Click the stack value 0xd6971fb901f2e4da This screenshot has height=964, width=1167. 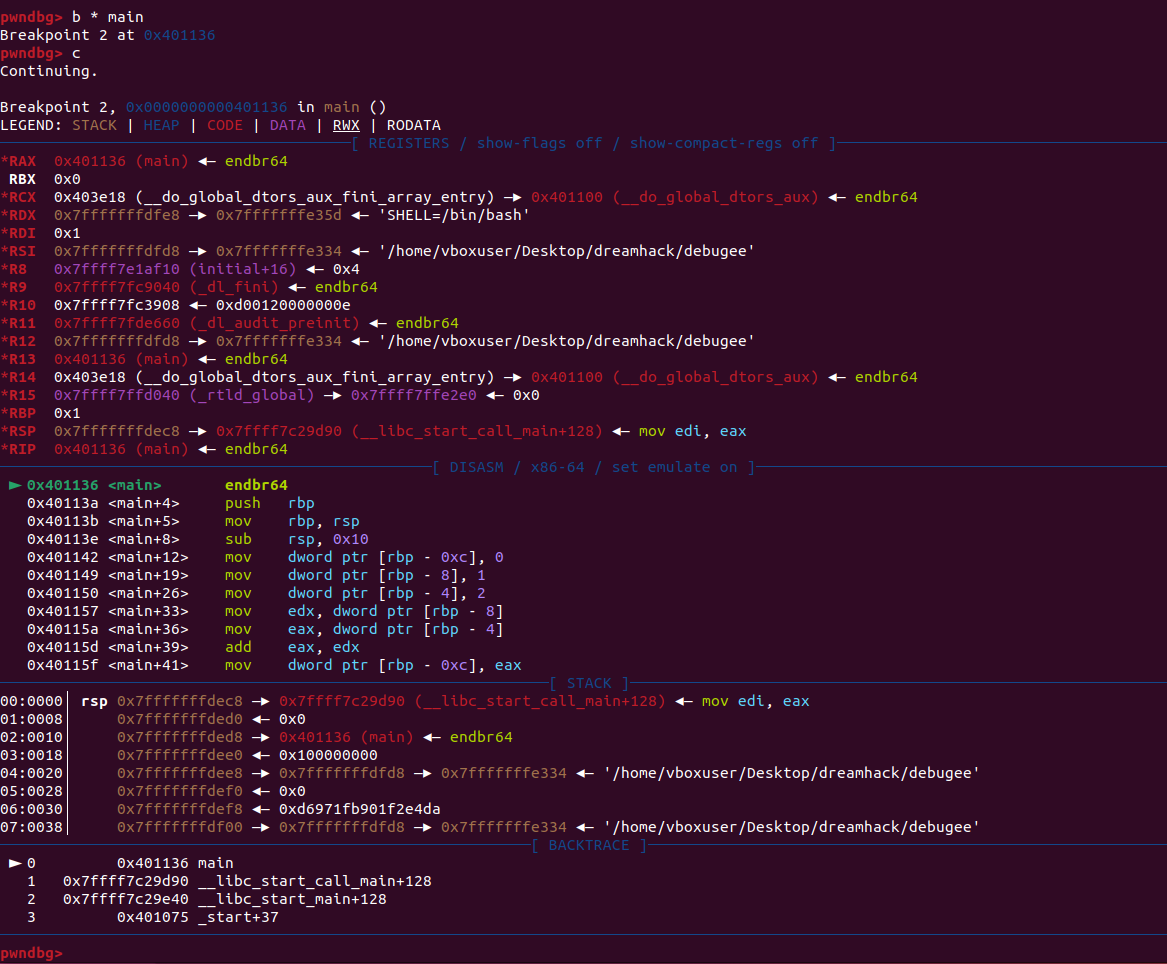pyautogui.click(x=359, y=809)
